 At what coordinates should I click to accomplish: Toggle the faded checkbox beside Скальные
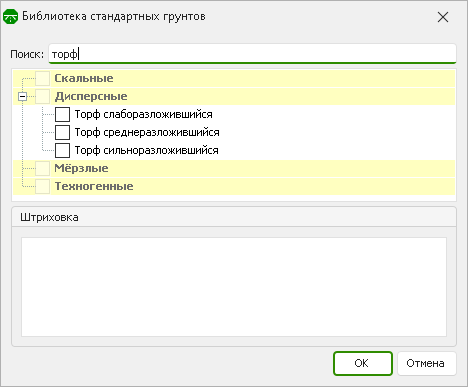[x=42, y=78]
